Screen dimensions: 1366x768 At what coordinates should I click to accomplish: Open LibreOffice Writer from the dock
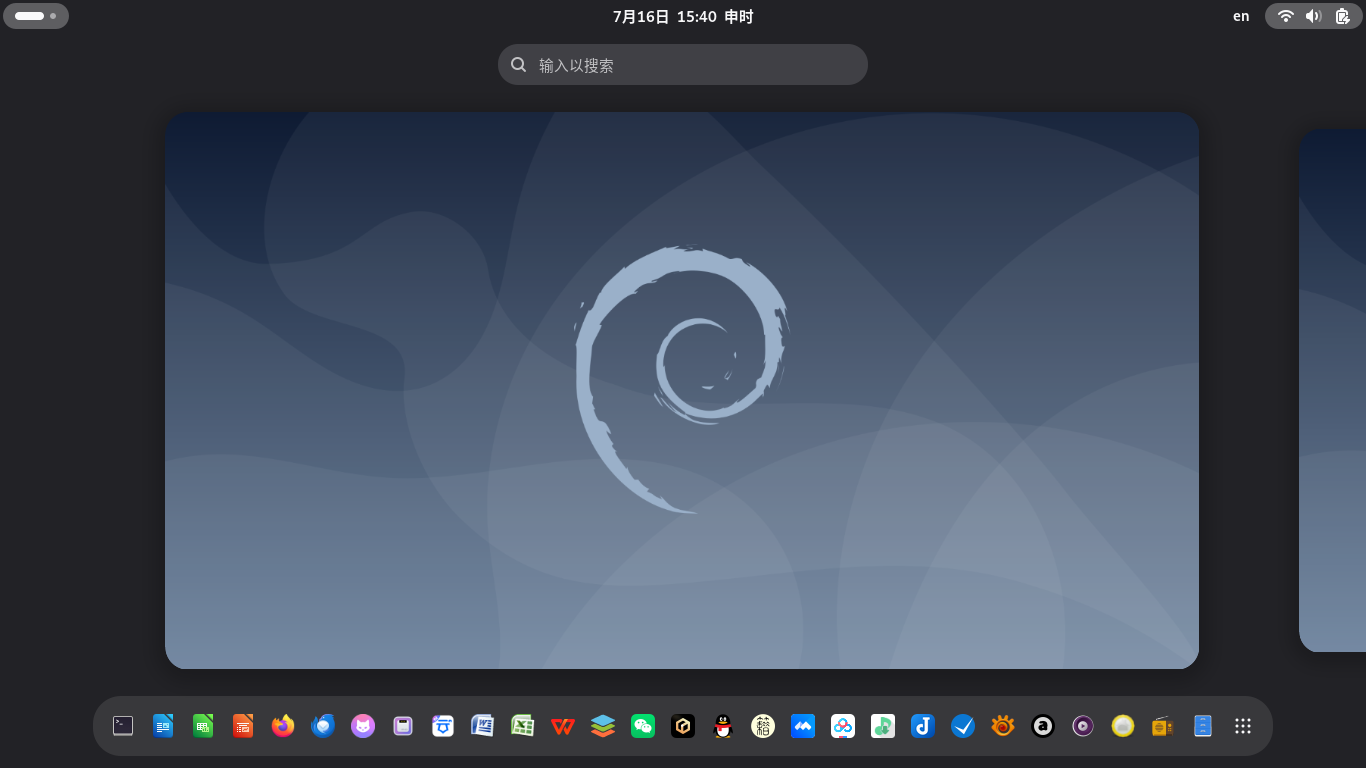(163, 726)
